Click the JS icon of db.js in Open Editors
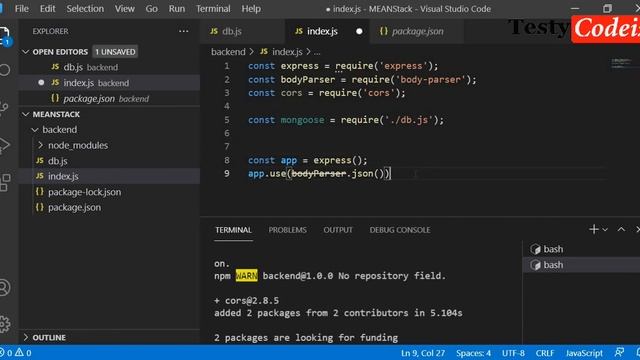The image size is (640, 360). [55, 67]
